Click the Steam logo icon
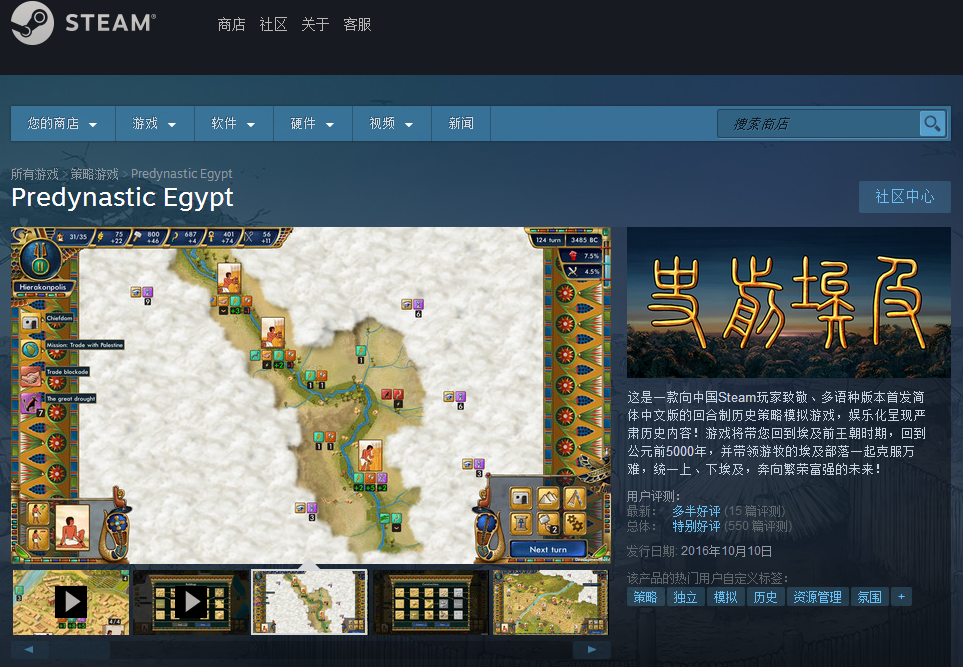Viewport: 963px width, 667px height. [x=32, y=23]
